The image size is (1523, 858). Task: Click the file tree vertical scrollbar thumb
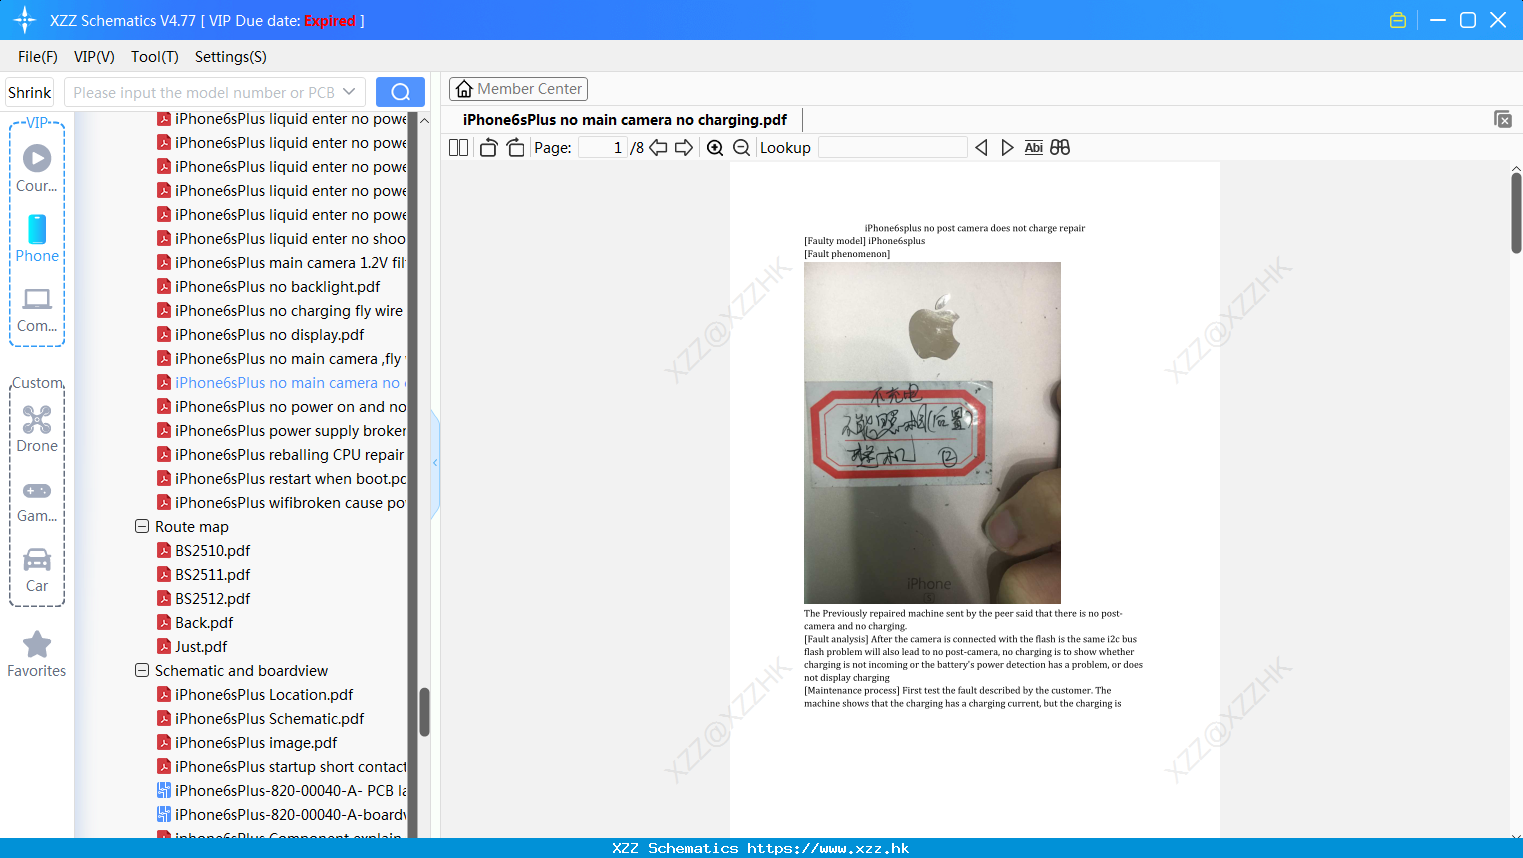tap(424, 712)
